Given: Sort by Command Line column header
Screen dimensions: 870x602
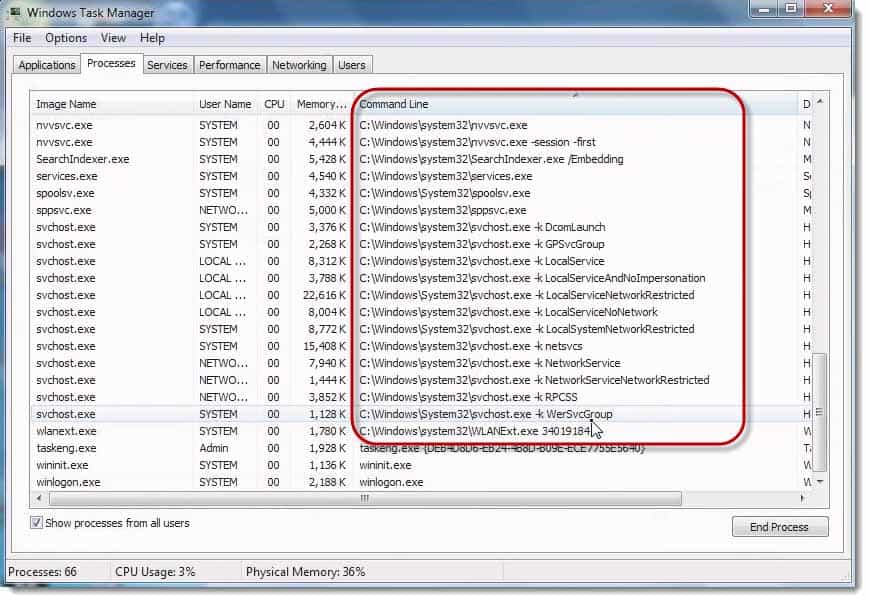Looking at the screenshot, I should 575,104.
